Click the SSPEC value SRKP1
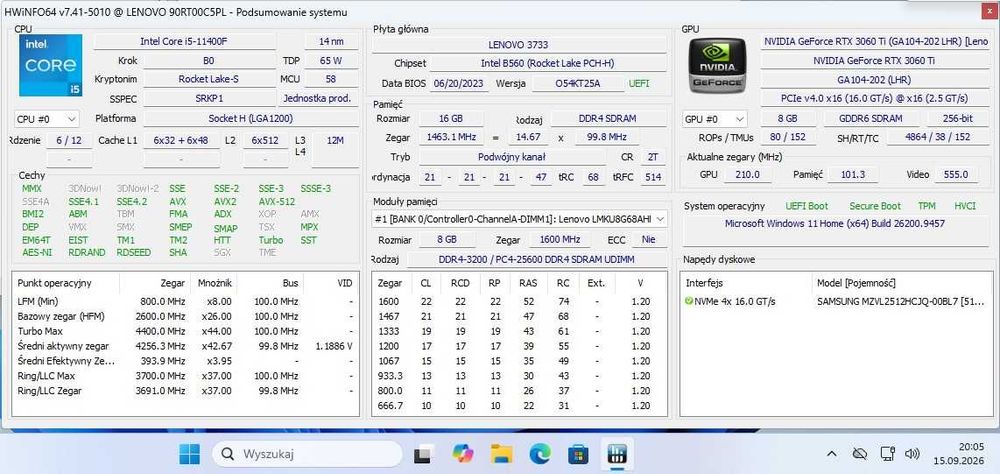This screenshot has height=474, width=1000. coord(209,99)
